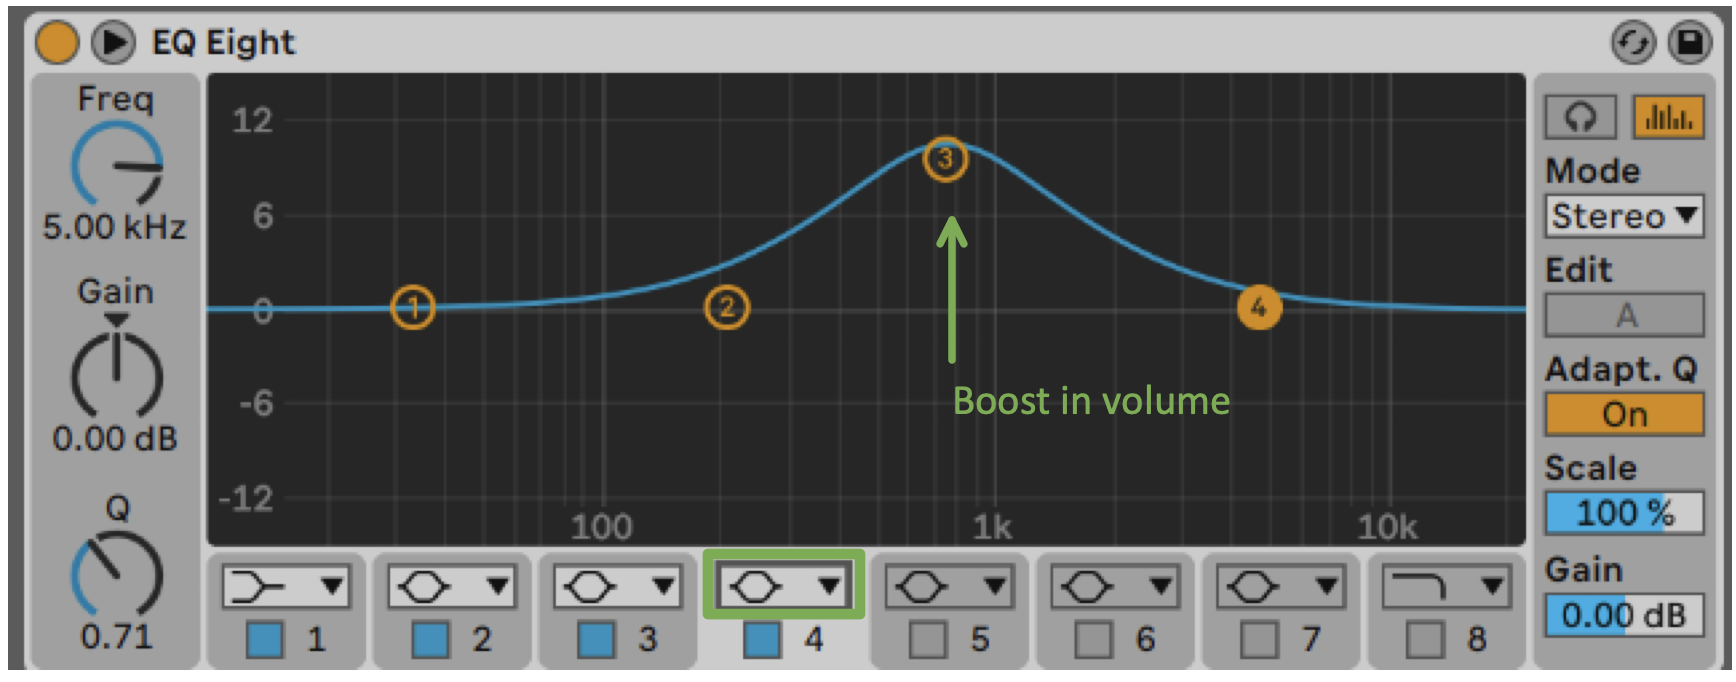1736x682 pixels.
Task: Open filter type dropdown for band 3
Action: (618, 587)
